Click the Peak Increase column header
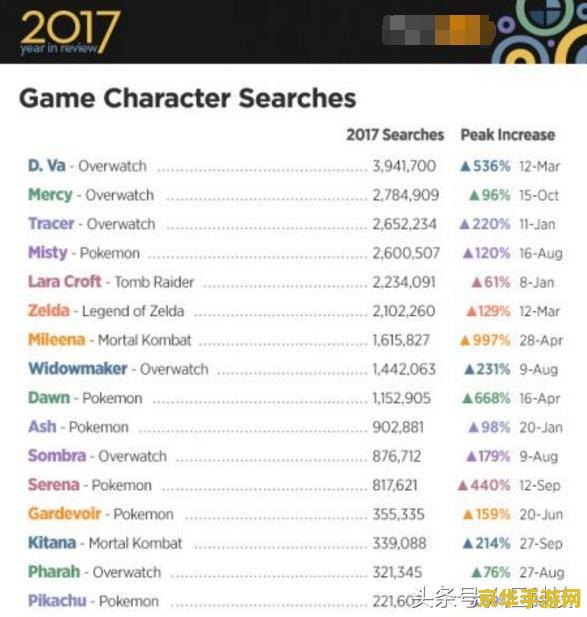Image resolution: width=587 pixels, height=617 pixels. pos(508,135)
